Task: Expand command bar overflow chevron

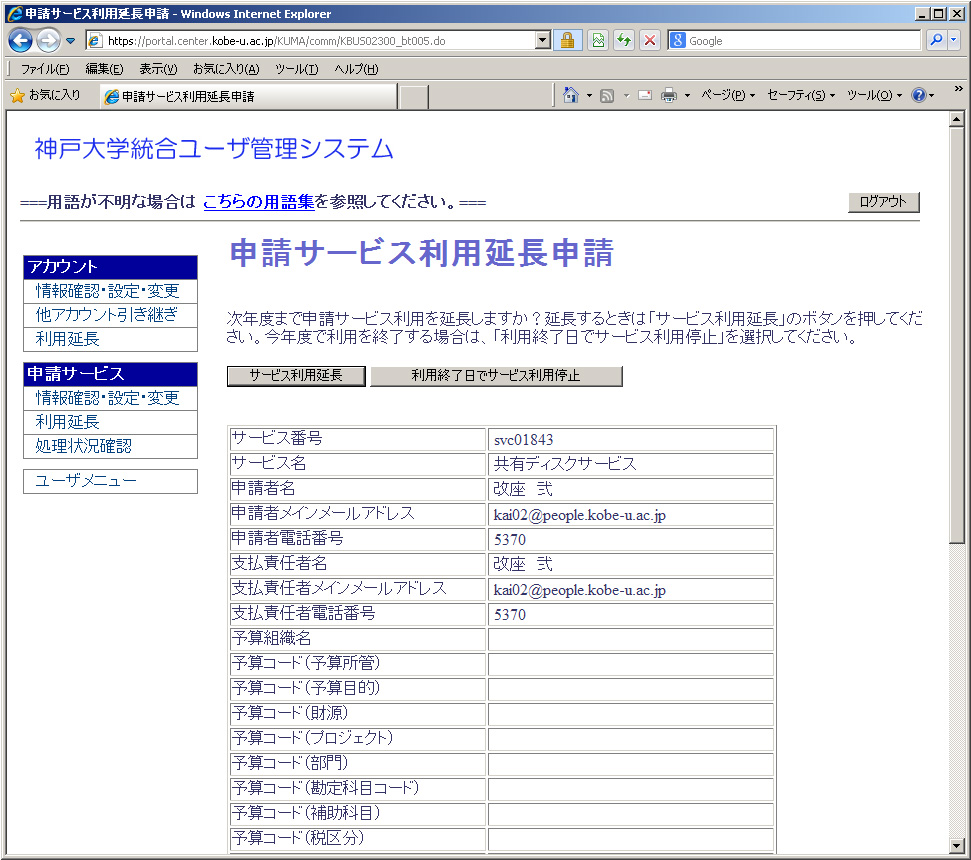Action: click(x=958, y=89)
